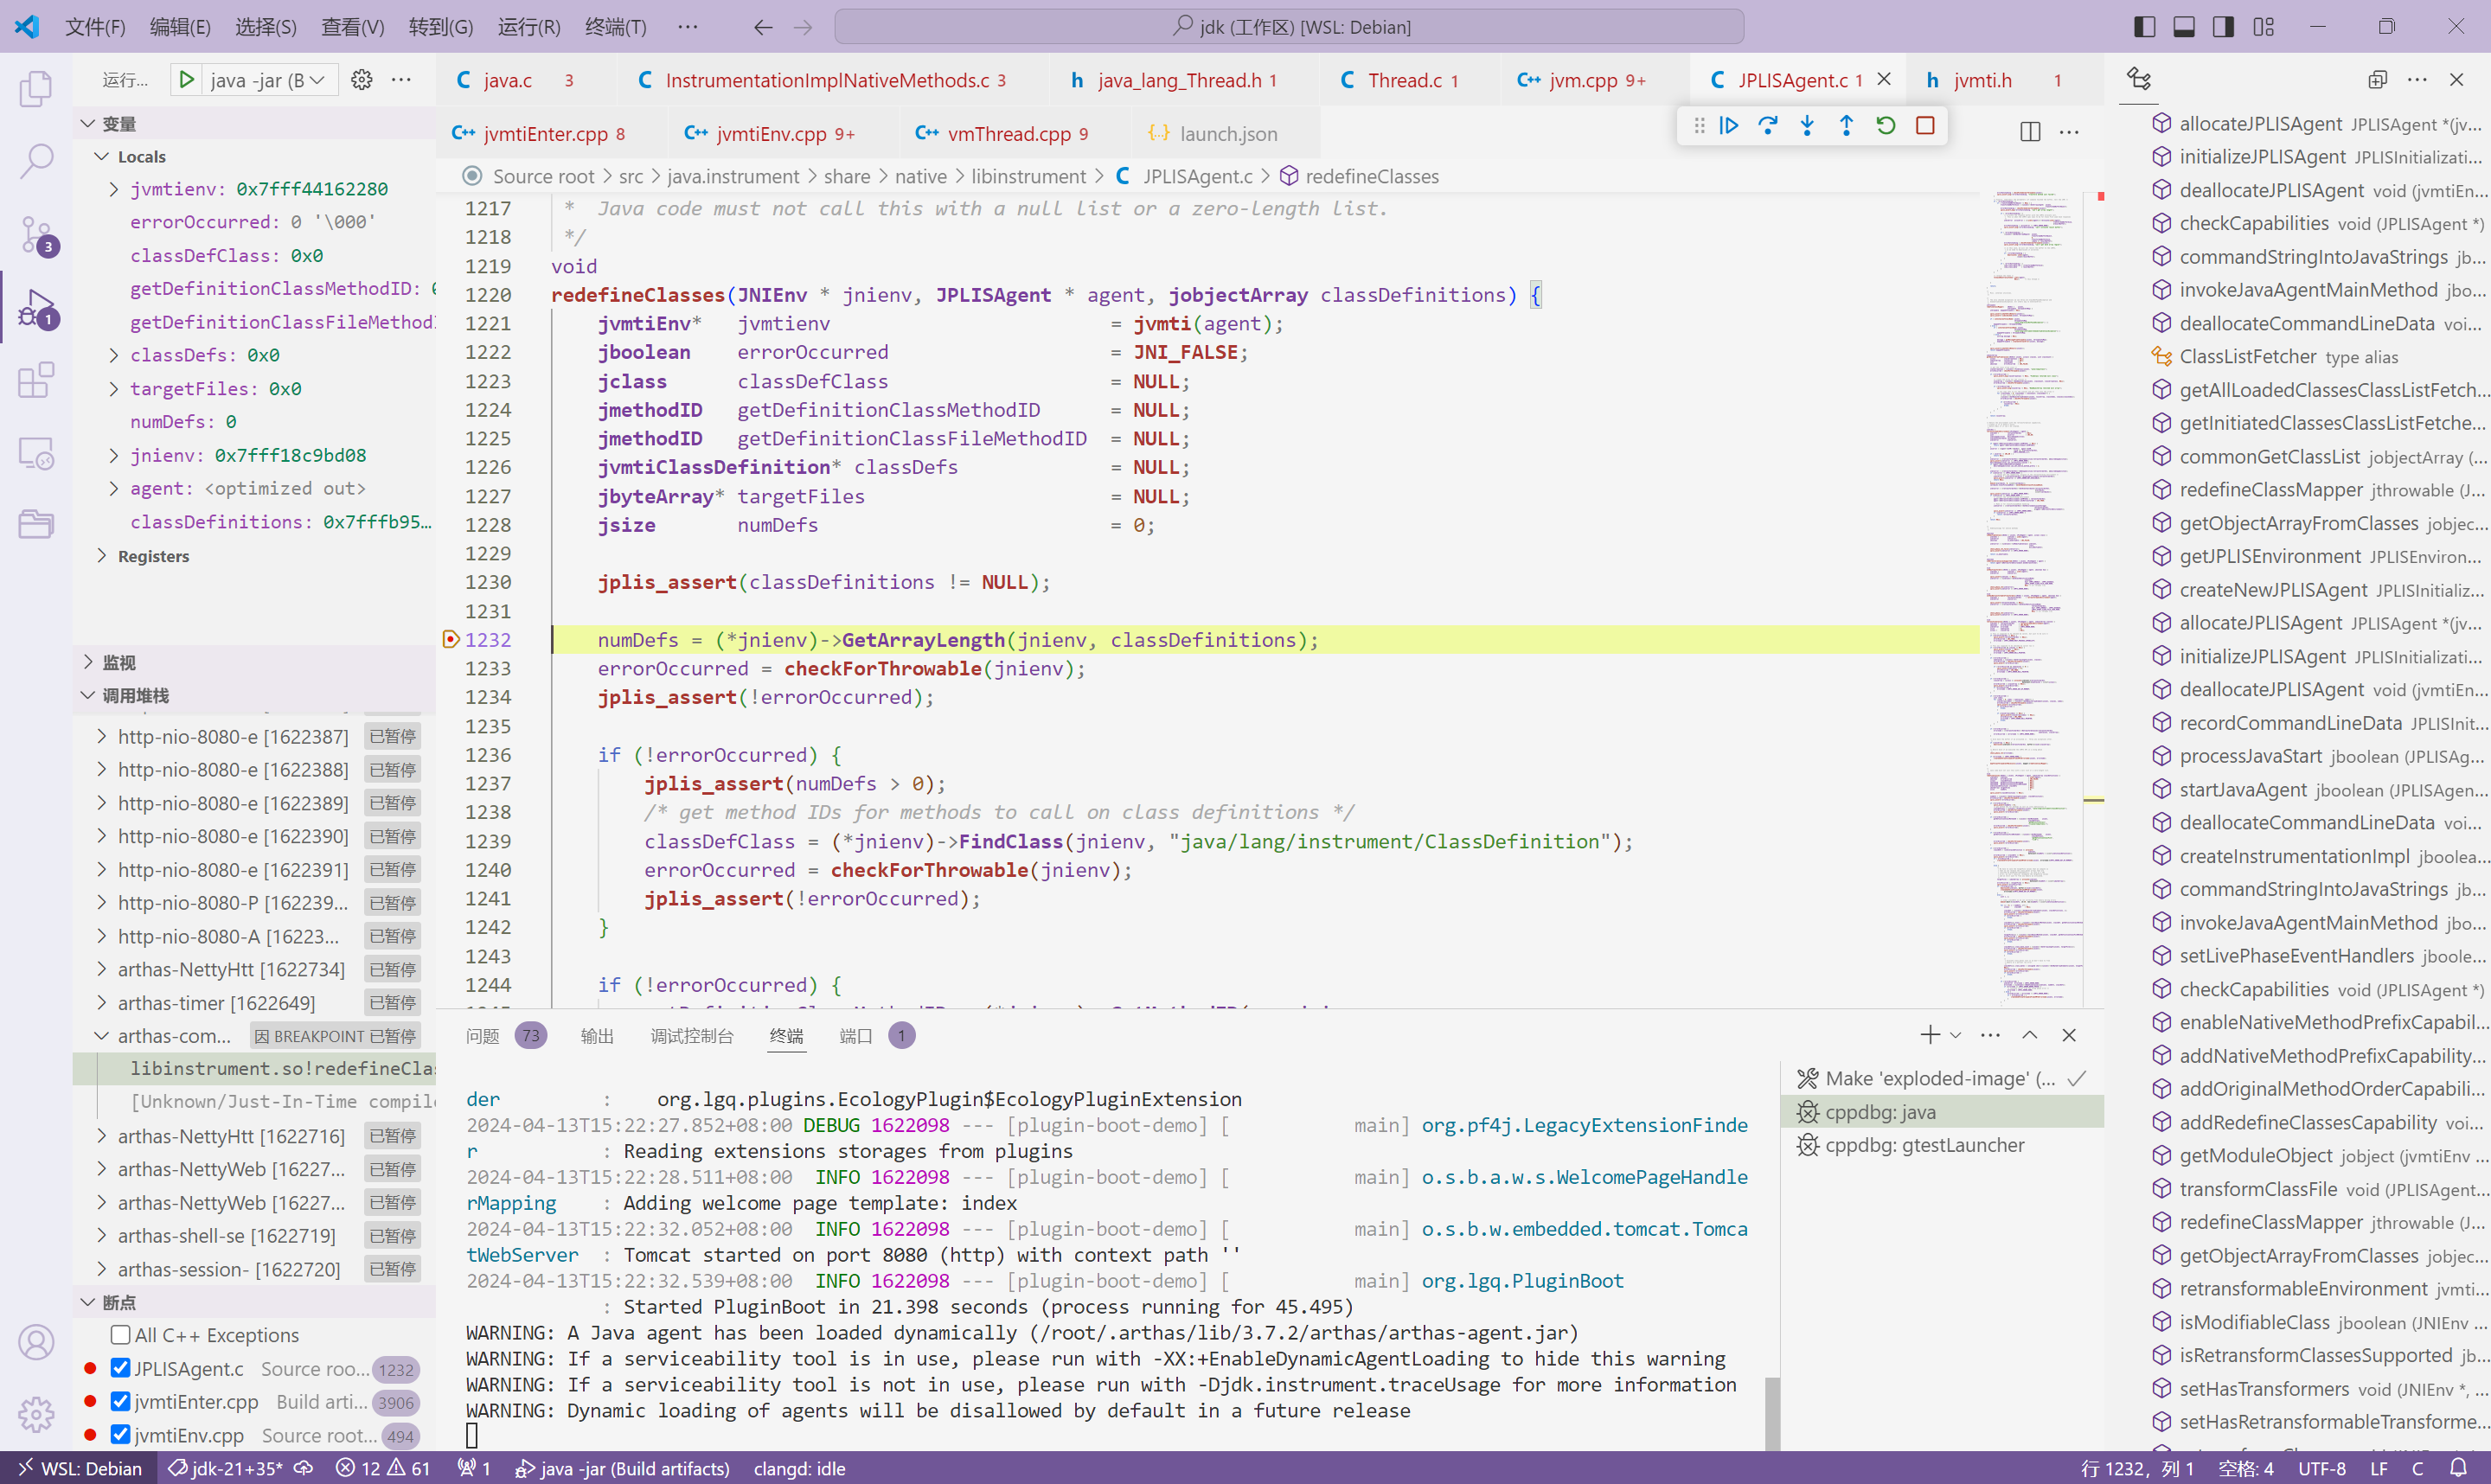
Task: Open the Manage gear in activity bar
Action: point(36,1414)
